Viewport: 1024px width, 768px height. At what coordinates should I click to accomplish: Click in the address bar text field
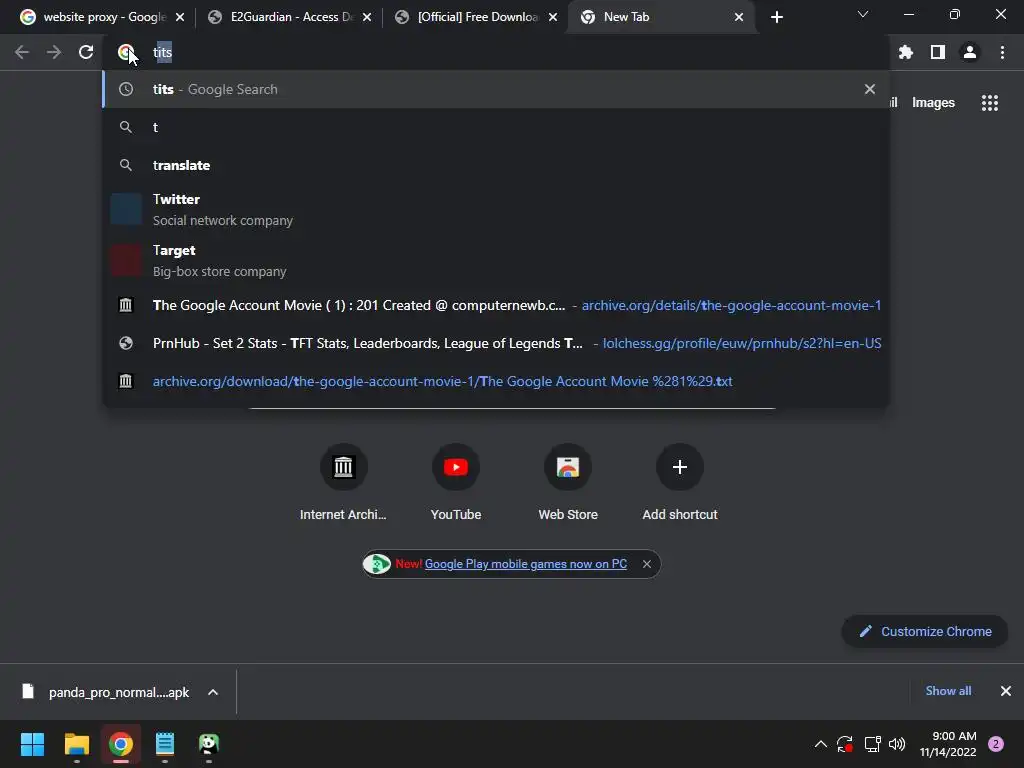coord(516,52)
